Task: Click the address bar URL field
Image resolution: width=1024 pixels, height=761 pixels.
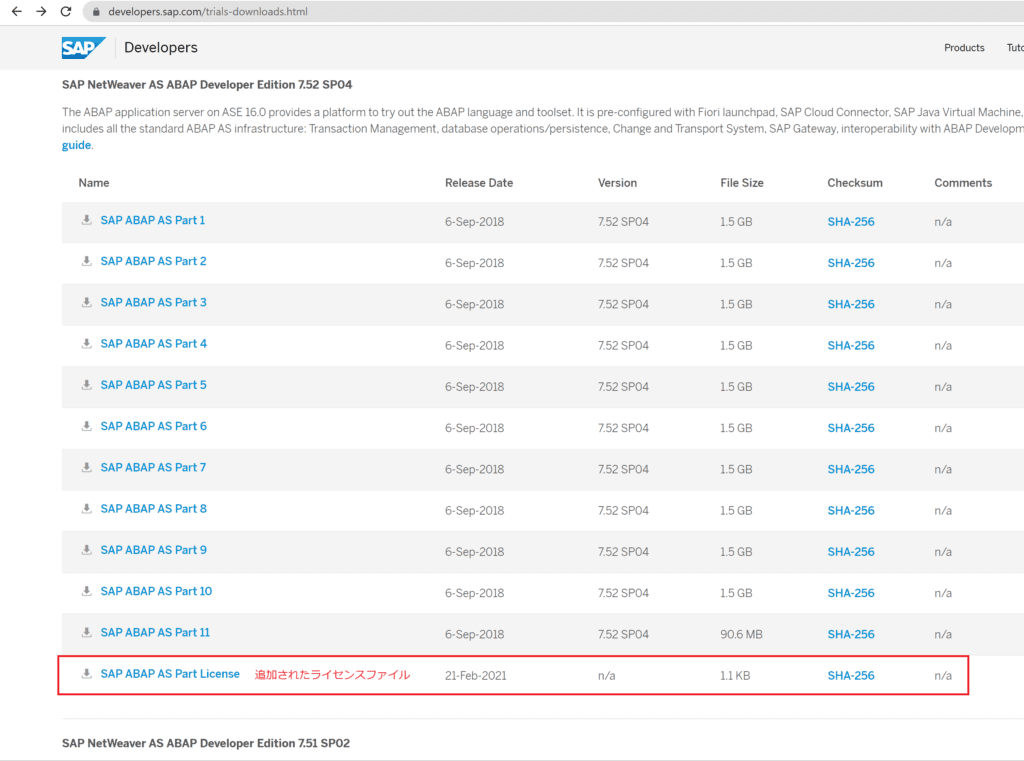Action: click(552, 12)
